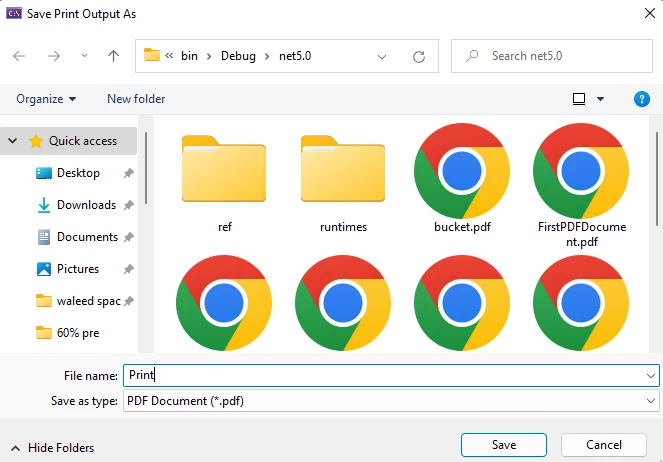Select Downloads in the navigation pane

click(x=86, y=205)
